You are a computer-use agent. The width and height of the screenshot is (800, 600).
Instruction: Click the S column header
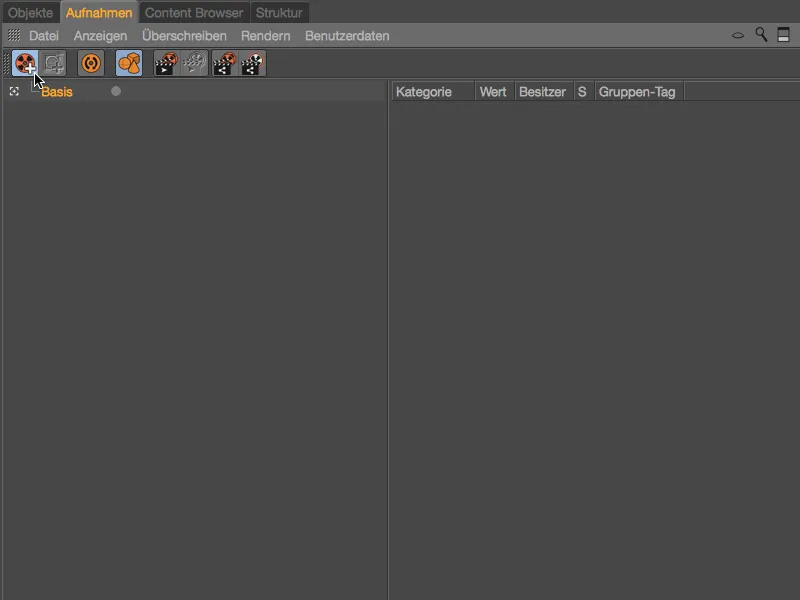[x=583, y=92]
